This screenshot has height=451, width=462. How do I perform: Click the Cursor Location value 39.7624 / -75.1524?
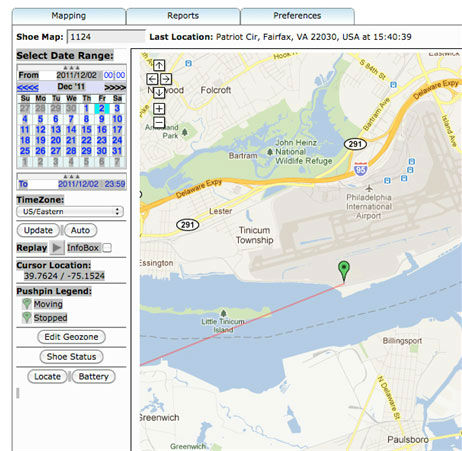click(x=64, y=276)
